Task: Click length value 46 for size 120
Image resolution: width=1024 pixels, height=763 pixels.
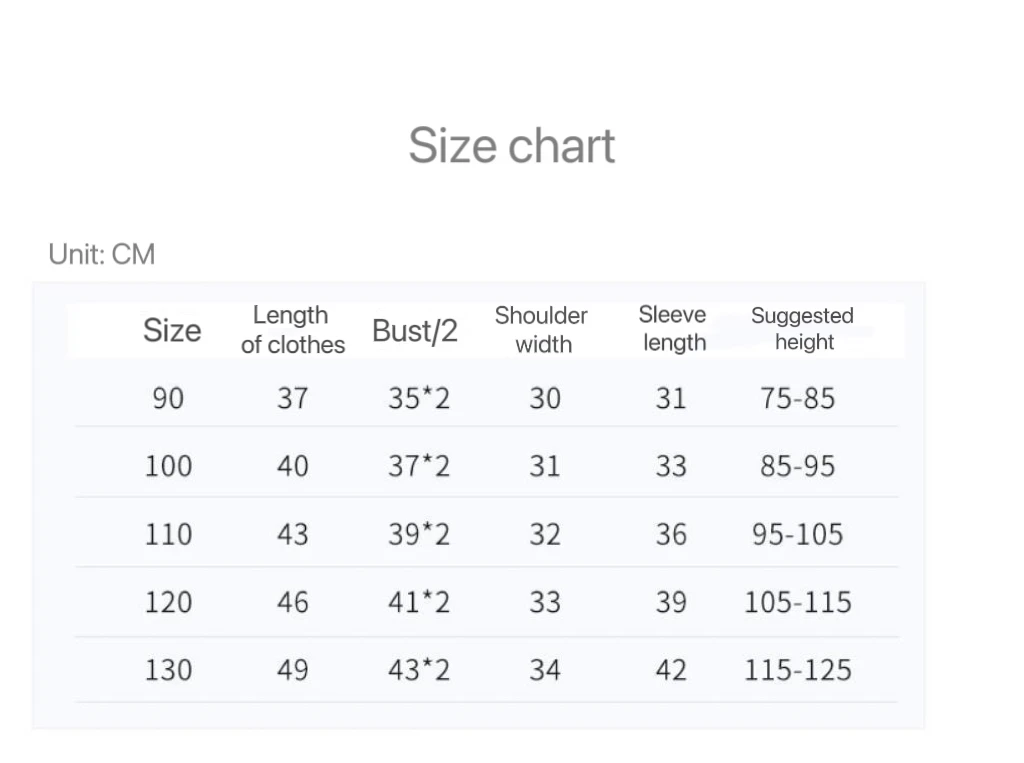Action: pyautogui.click(x=292, y=602)
